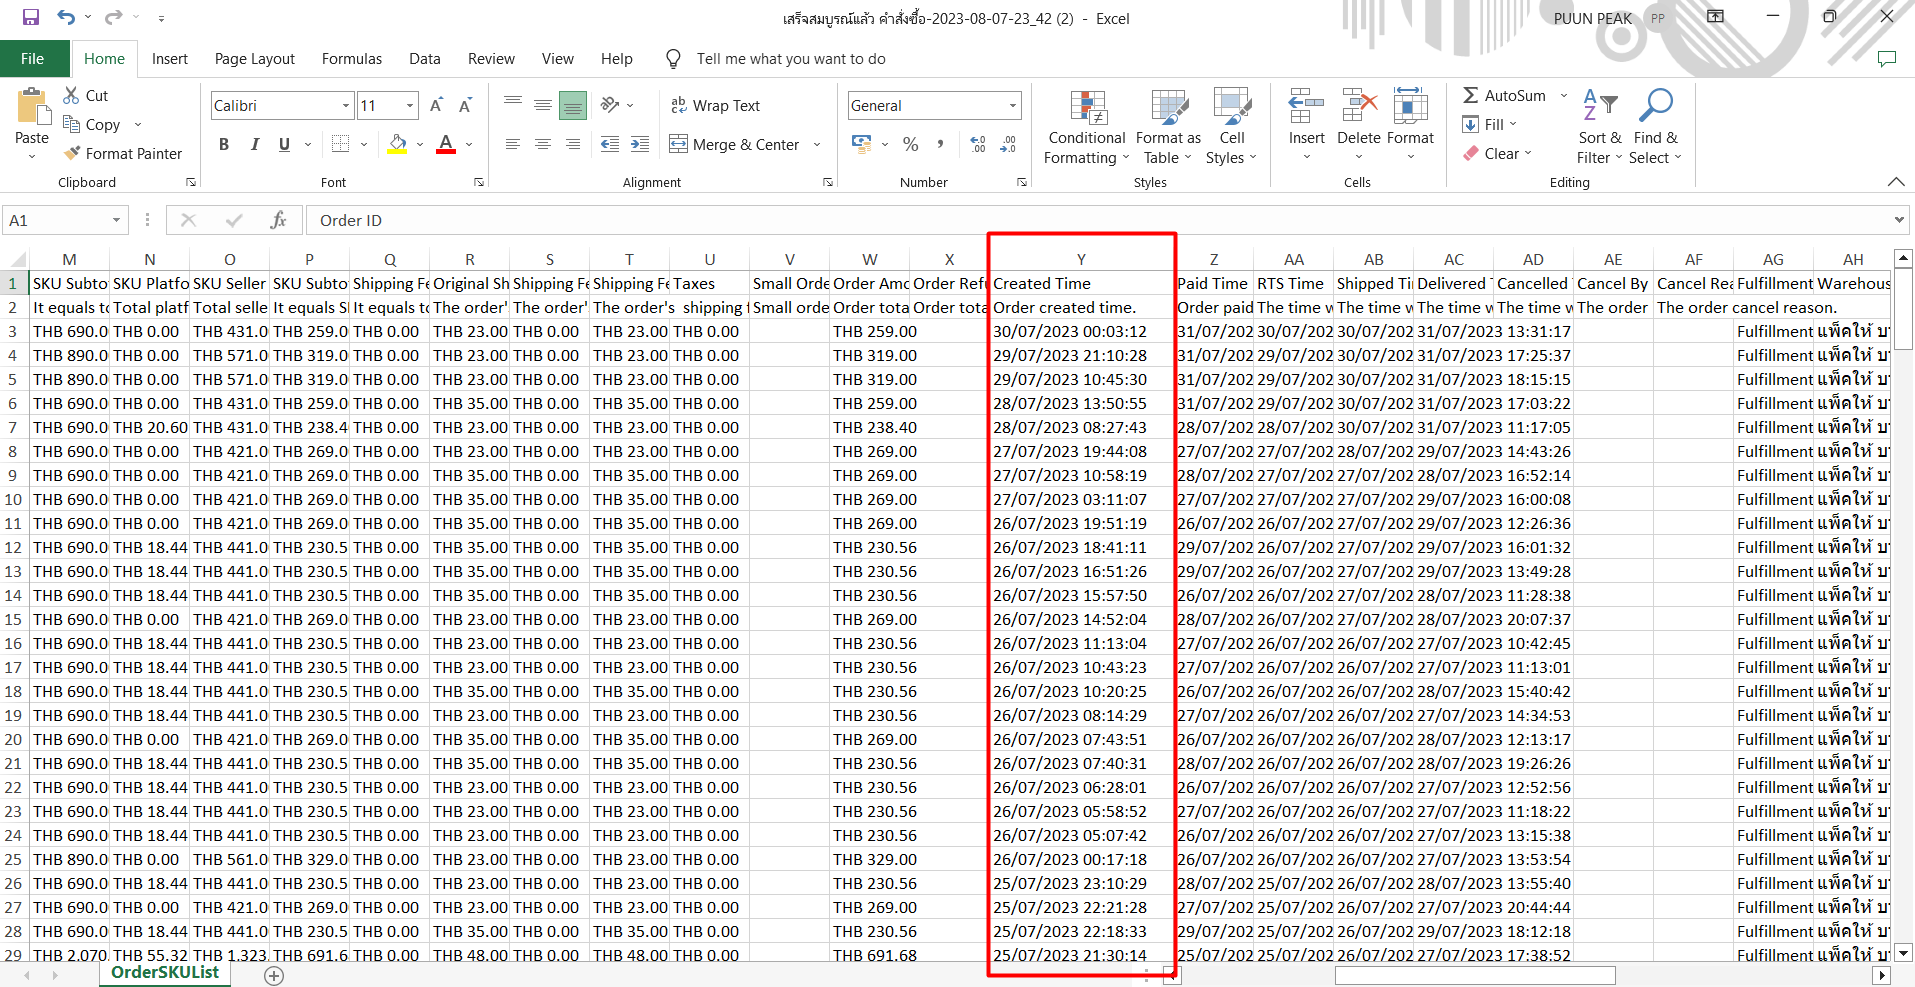Switch to the Insert tab
Image resolution: width=1915 pixels, height=987 pixels.
pyautogui.click(x=170, y=59)
